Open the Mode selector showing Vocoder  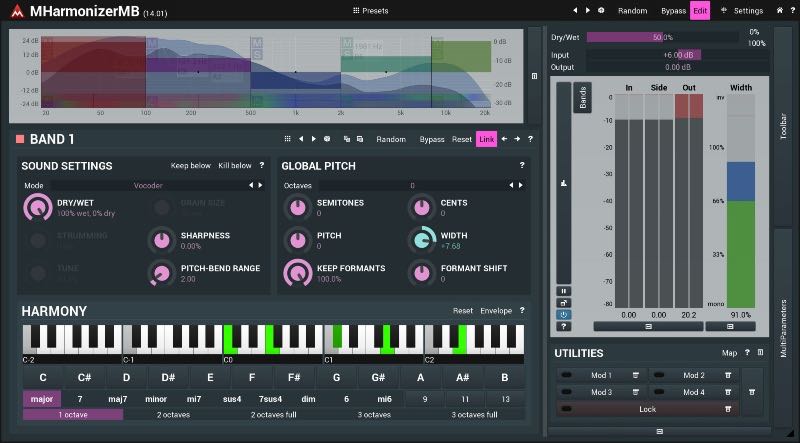point(148,185)
